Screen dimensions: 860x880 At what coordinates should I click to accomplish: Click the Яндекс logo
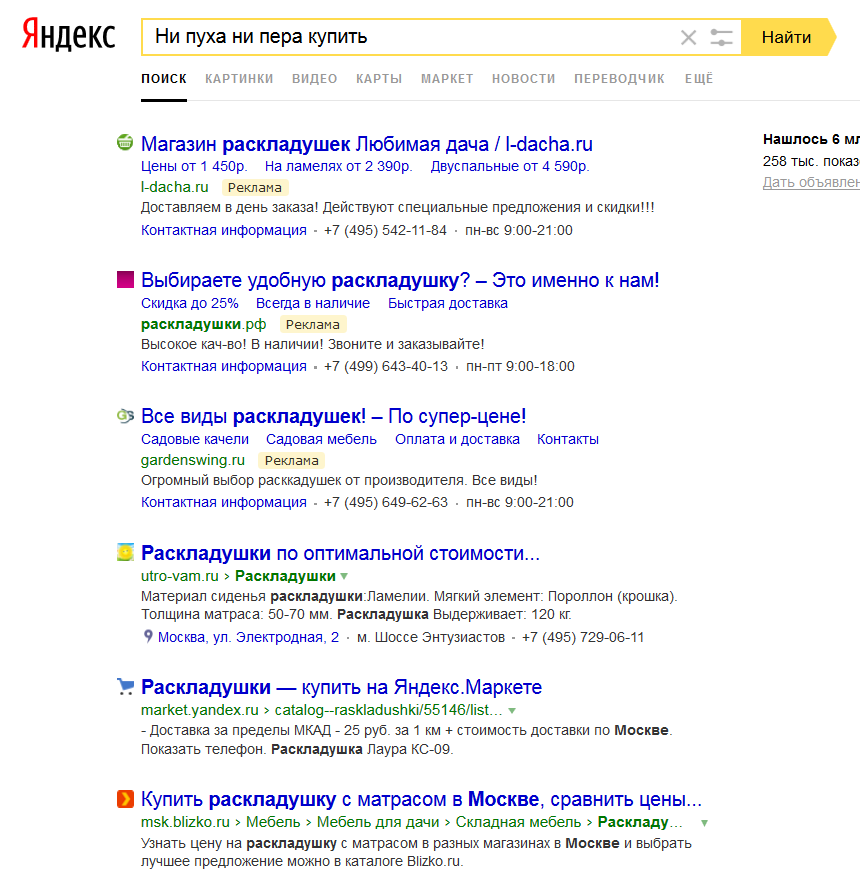pos(68,35)
